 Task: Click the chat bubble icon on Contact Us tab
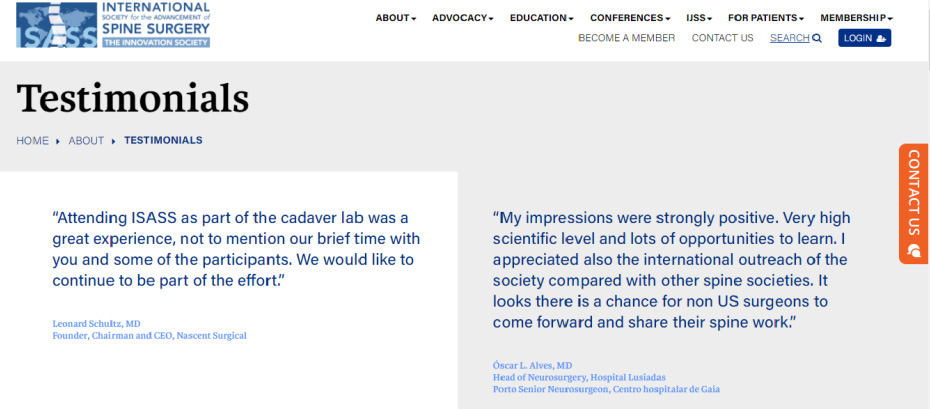[x=914, y=251]
